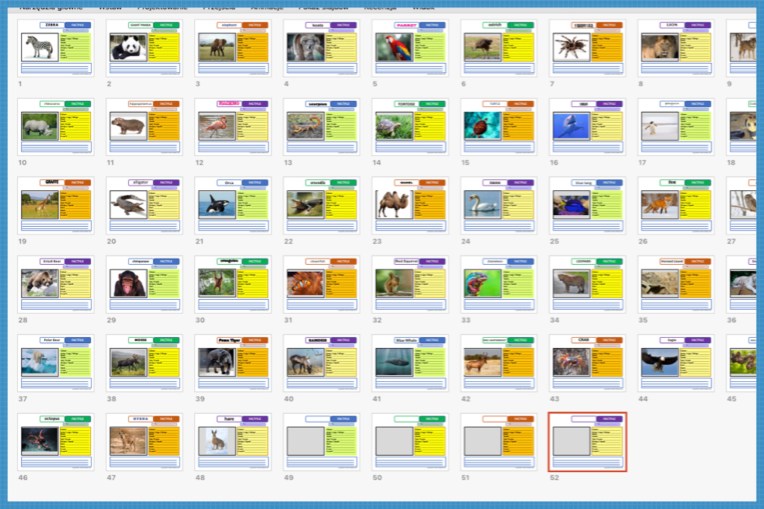764x509 pixels.
Task: Pick blank template slide 51
Action: point(499,442)
